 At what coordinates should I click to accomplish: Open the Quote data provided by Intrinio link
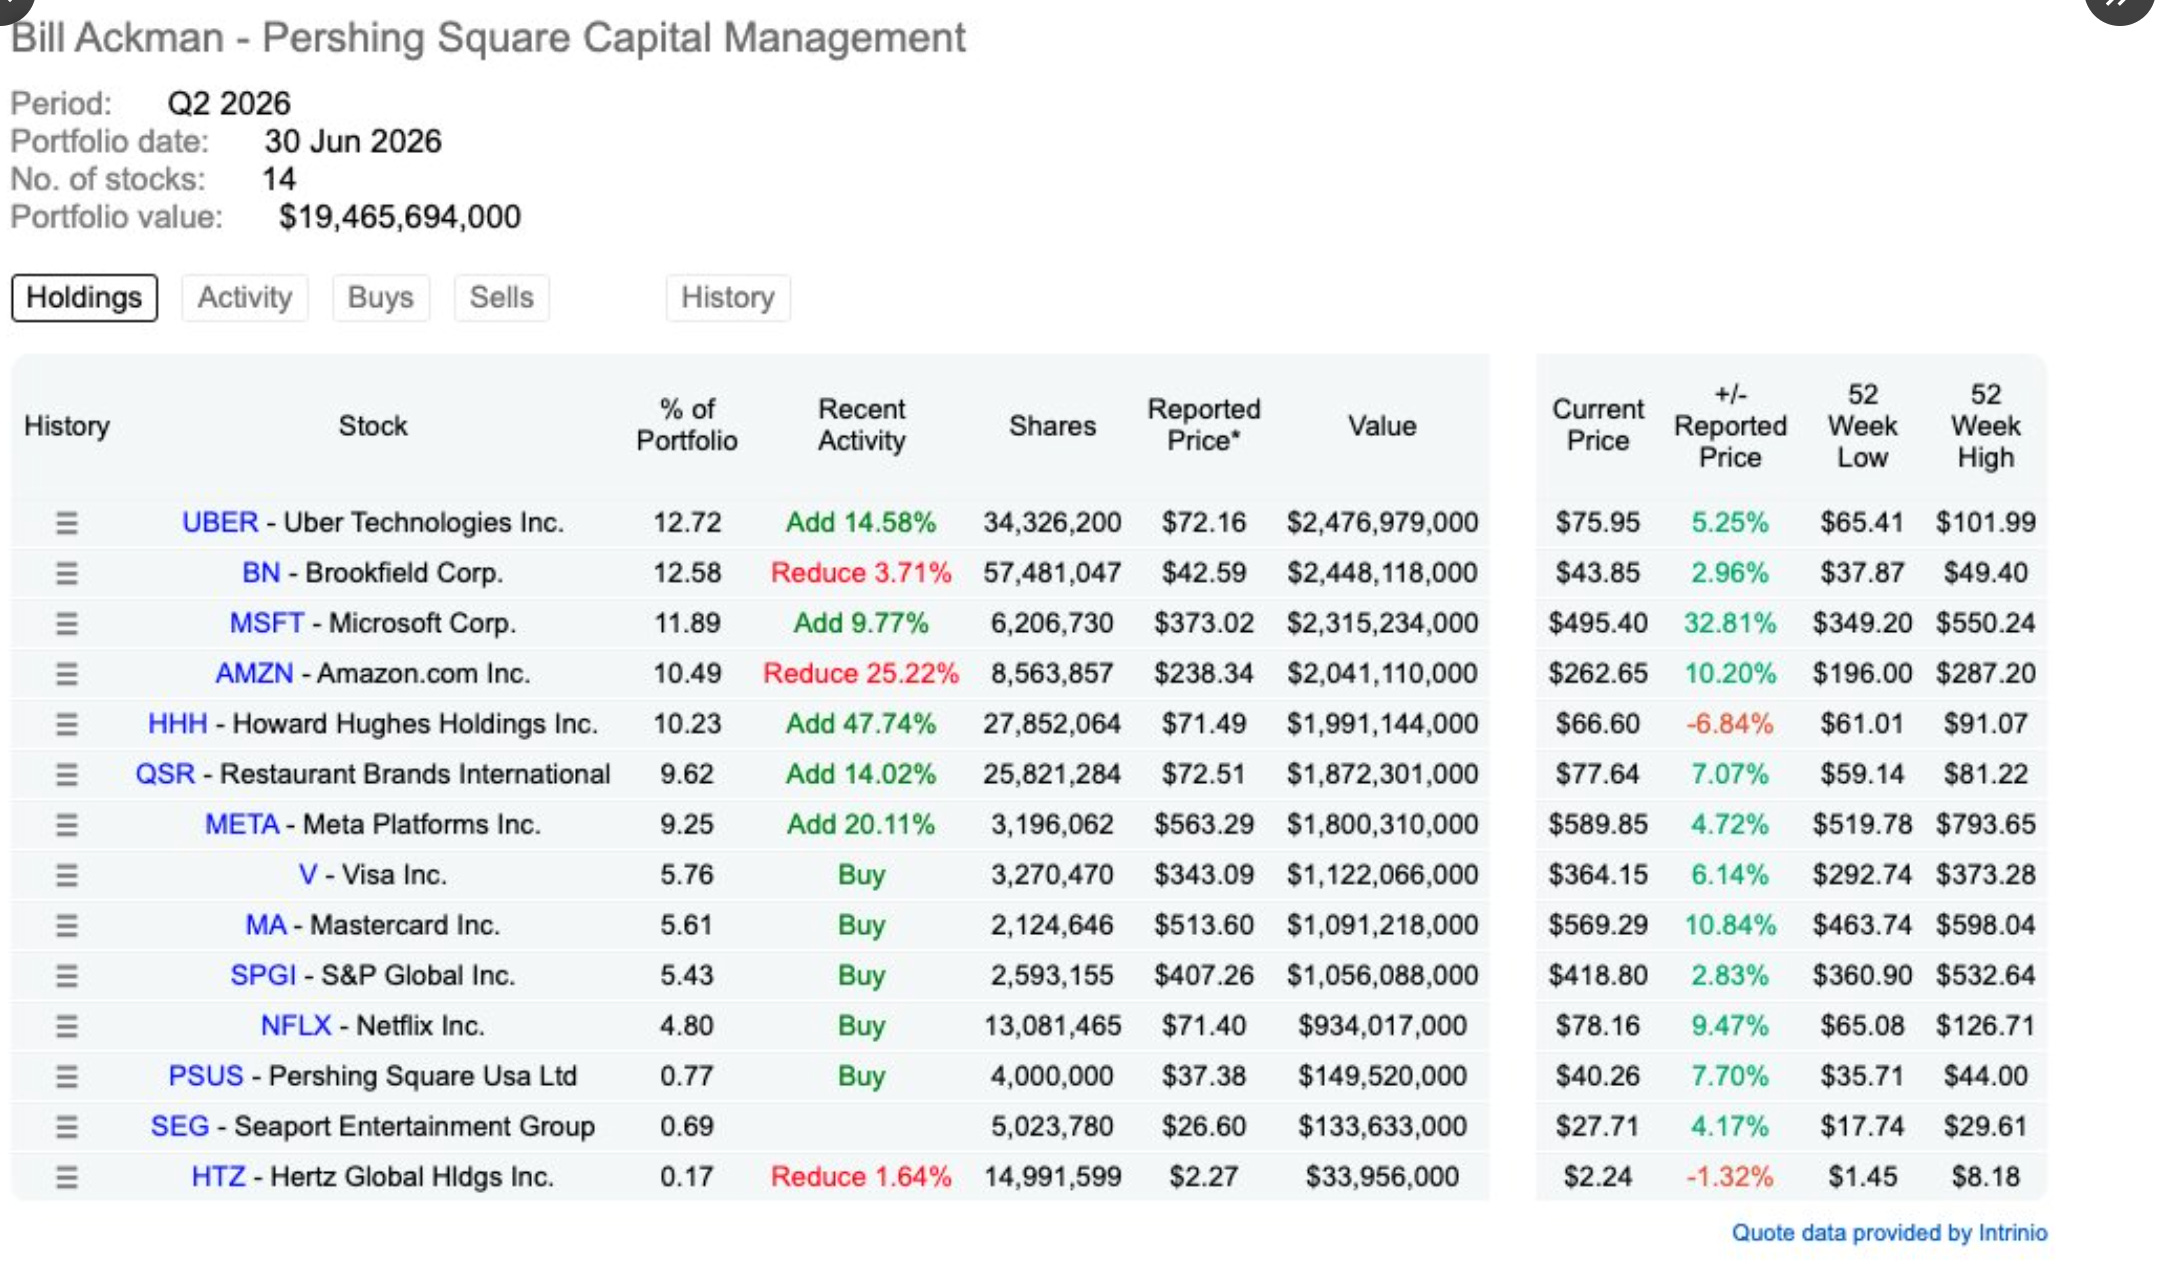click(x=1890, y=1233)
